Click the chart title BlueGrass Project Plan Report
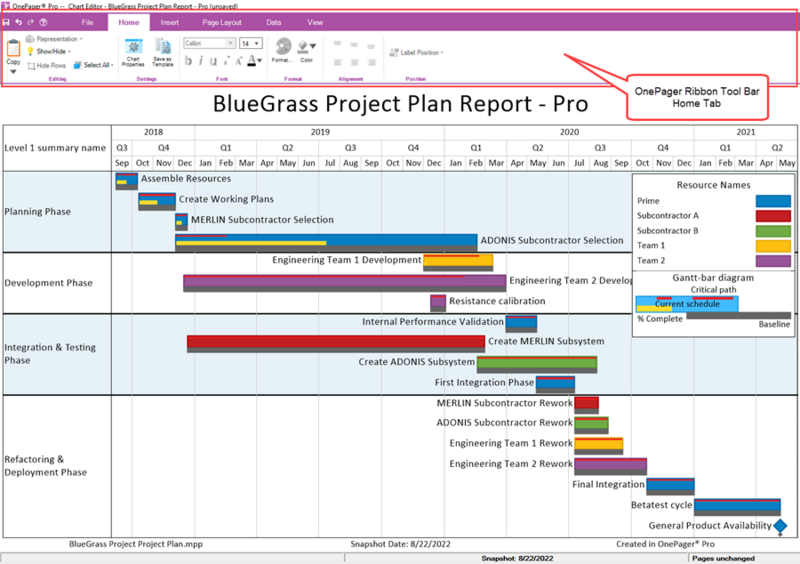 click(401, 104)
